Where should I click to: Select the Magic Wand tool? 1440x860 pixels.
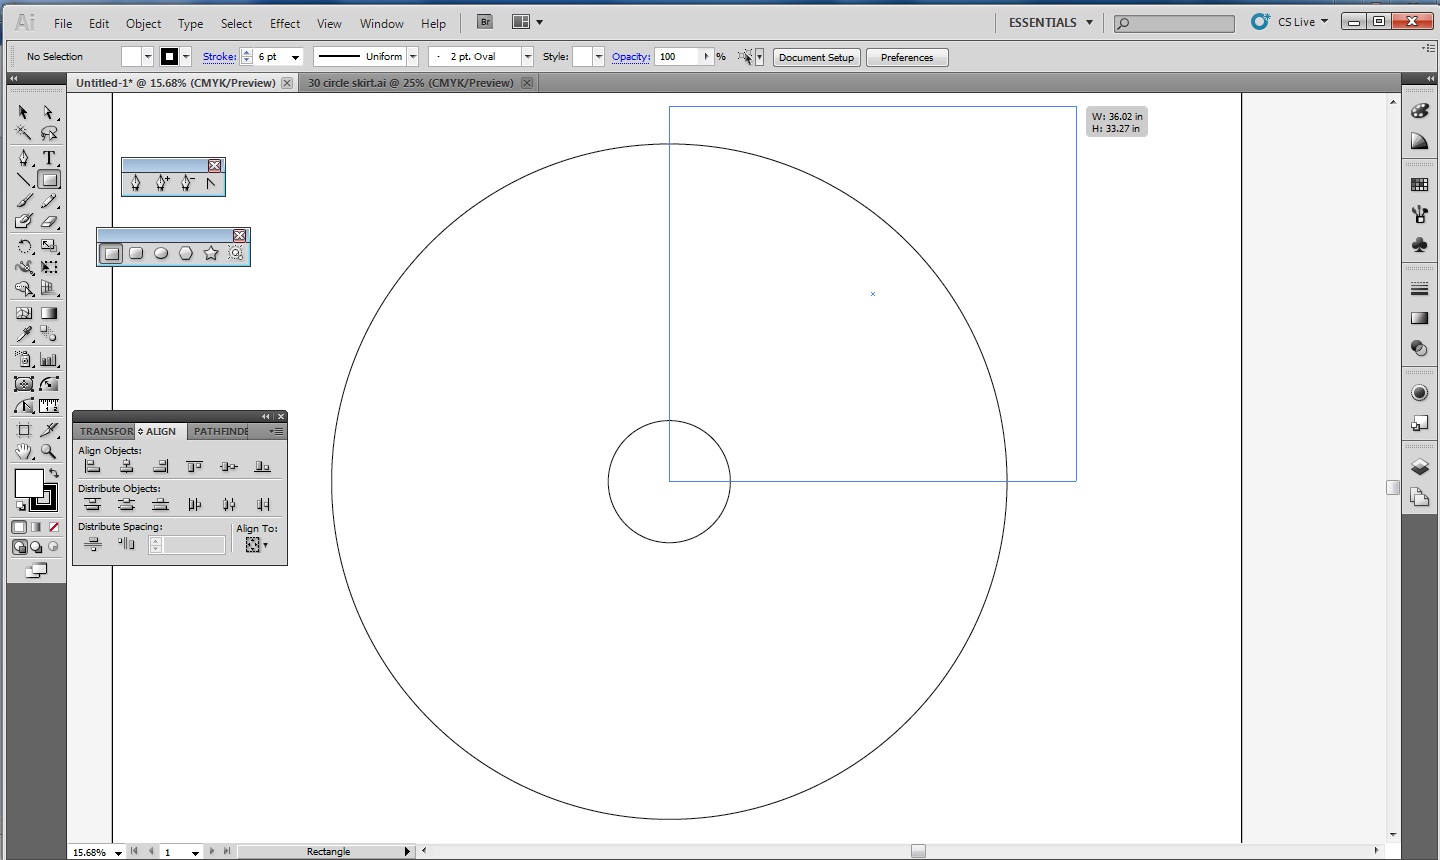[x=24, y=133]
